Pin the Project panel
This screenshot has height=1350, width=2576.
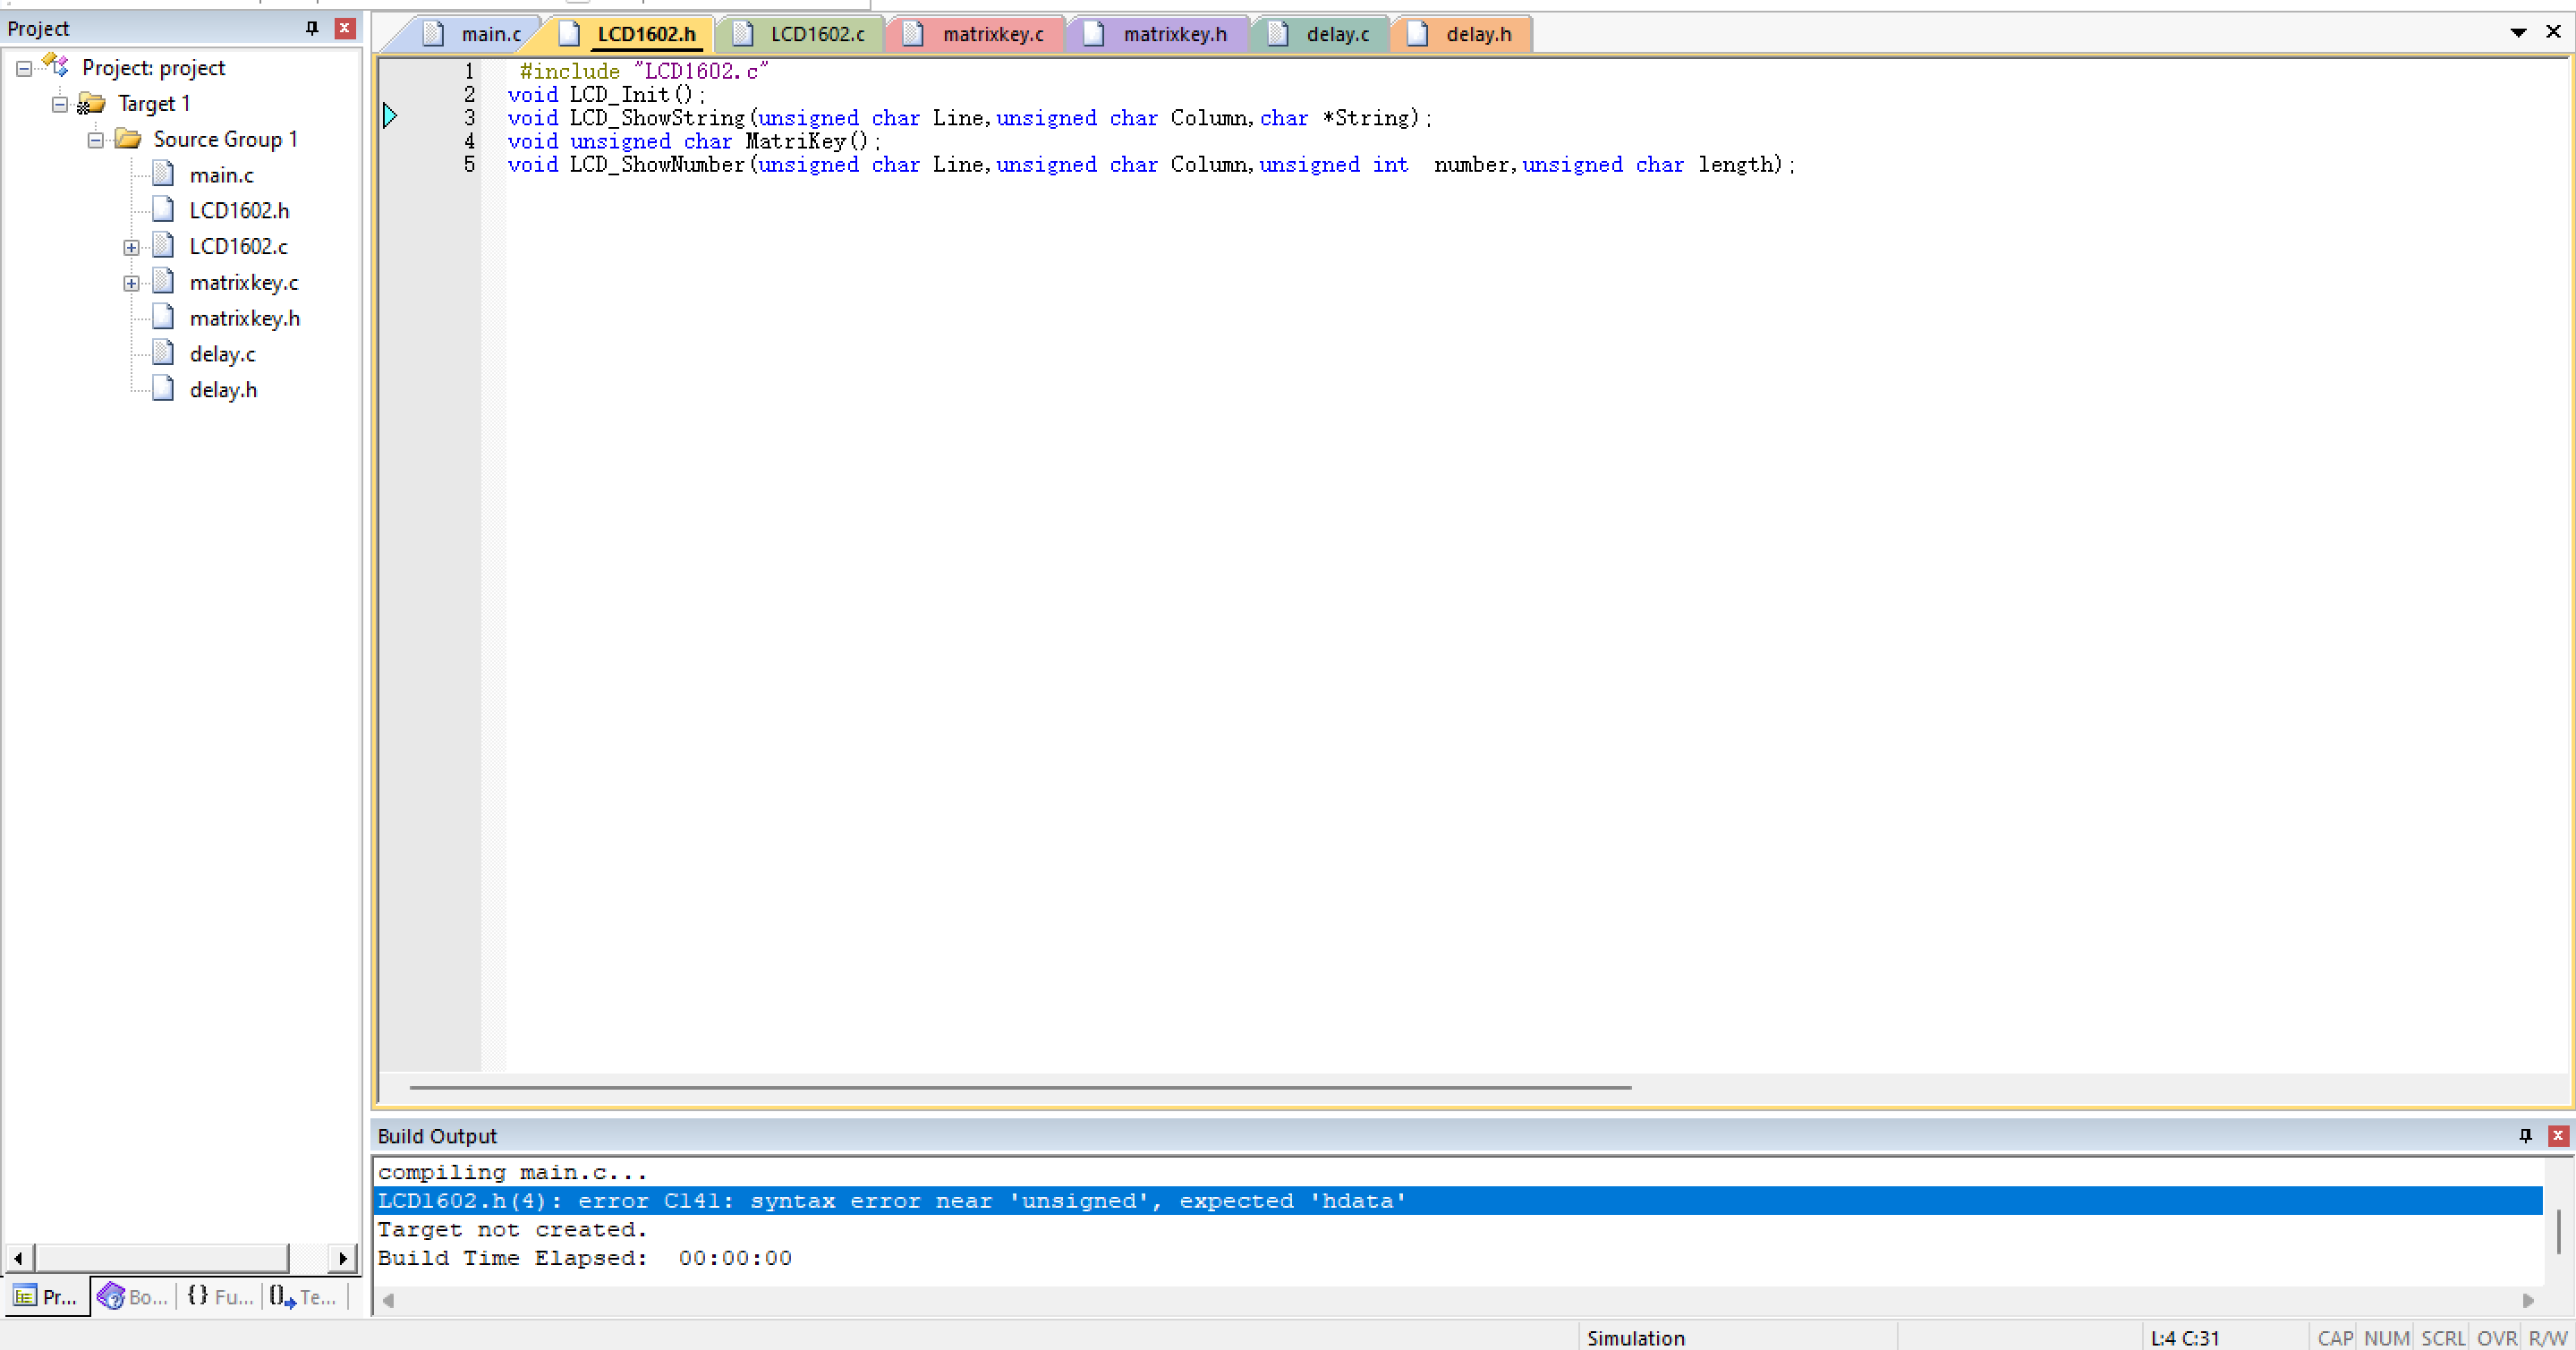(x=312, y=28)
